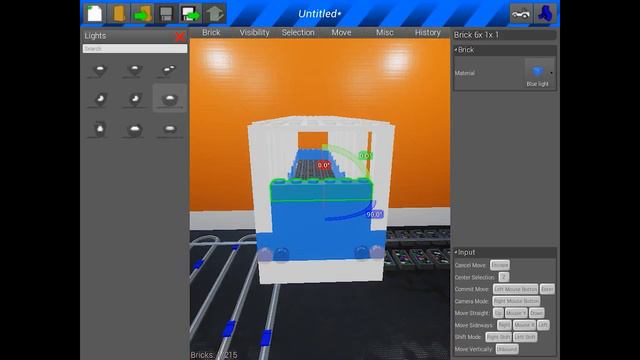The width and height of the screenshot is (640, 360).
Task: Open the Misc menu
Action: pos(384,32)
